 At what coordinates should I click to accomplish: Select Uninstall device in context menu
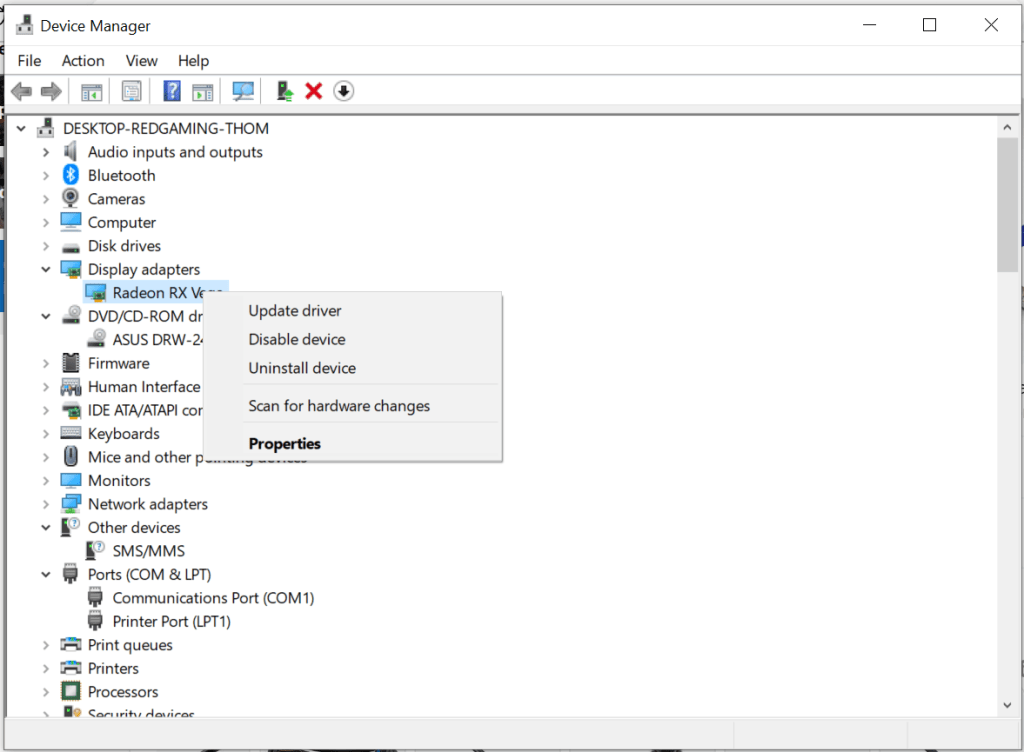(302, 368)
